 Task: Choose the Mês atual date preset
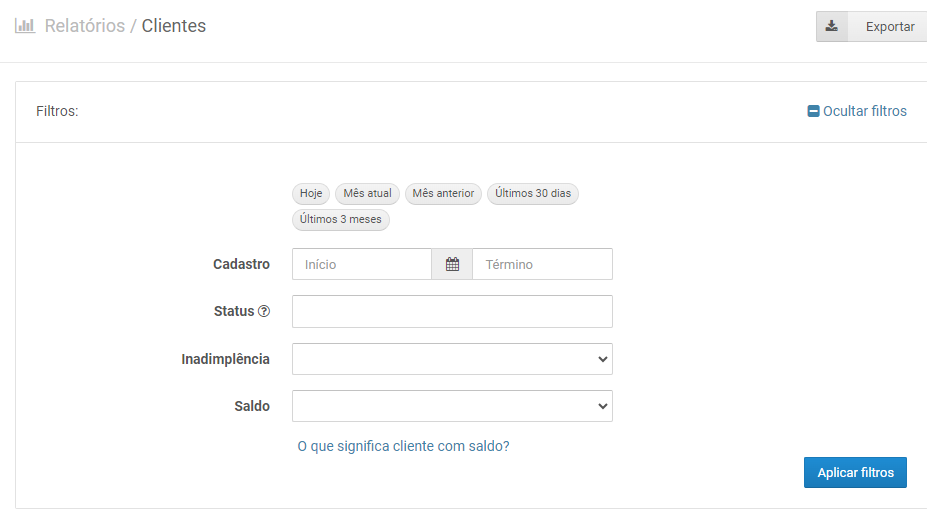point(367,193)
